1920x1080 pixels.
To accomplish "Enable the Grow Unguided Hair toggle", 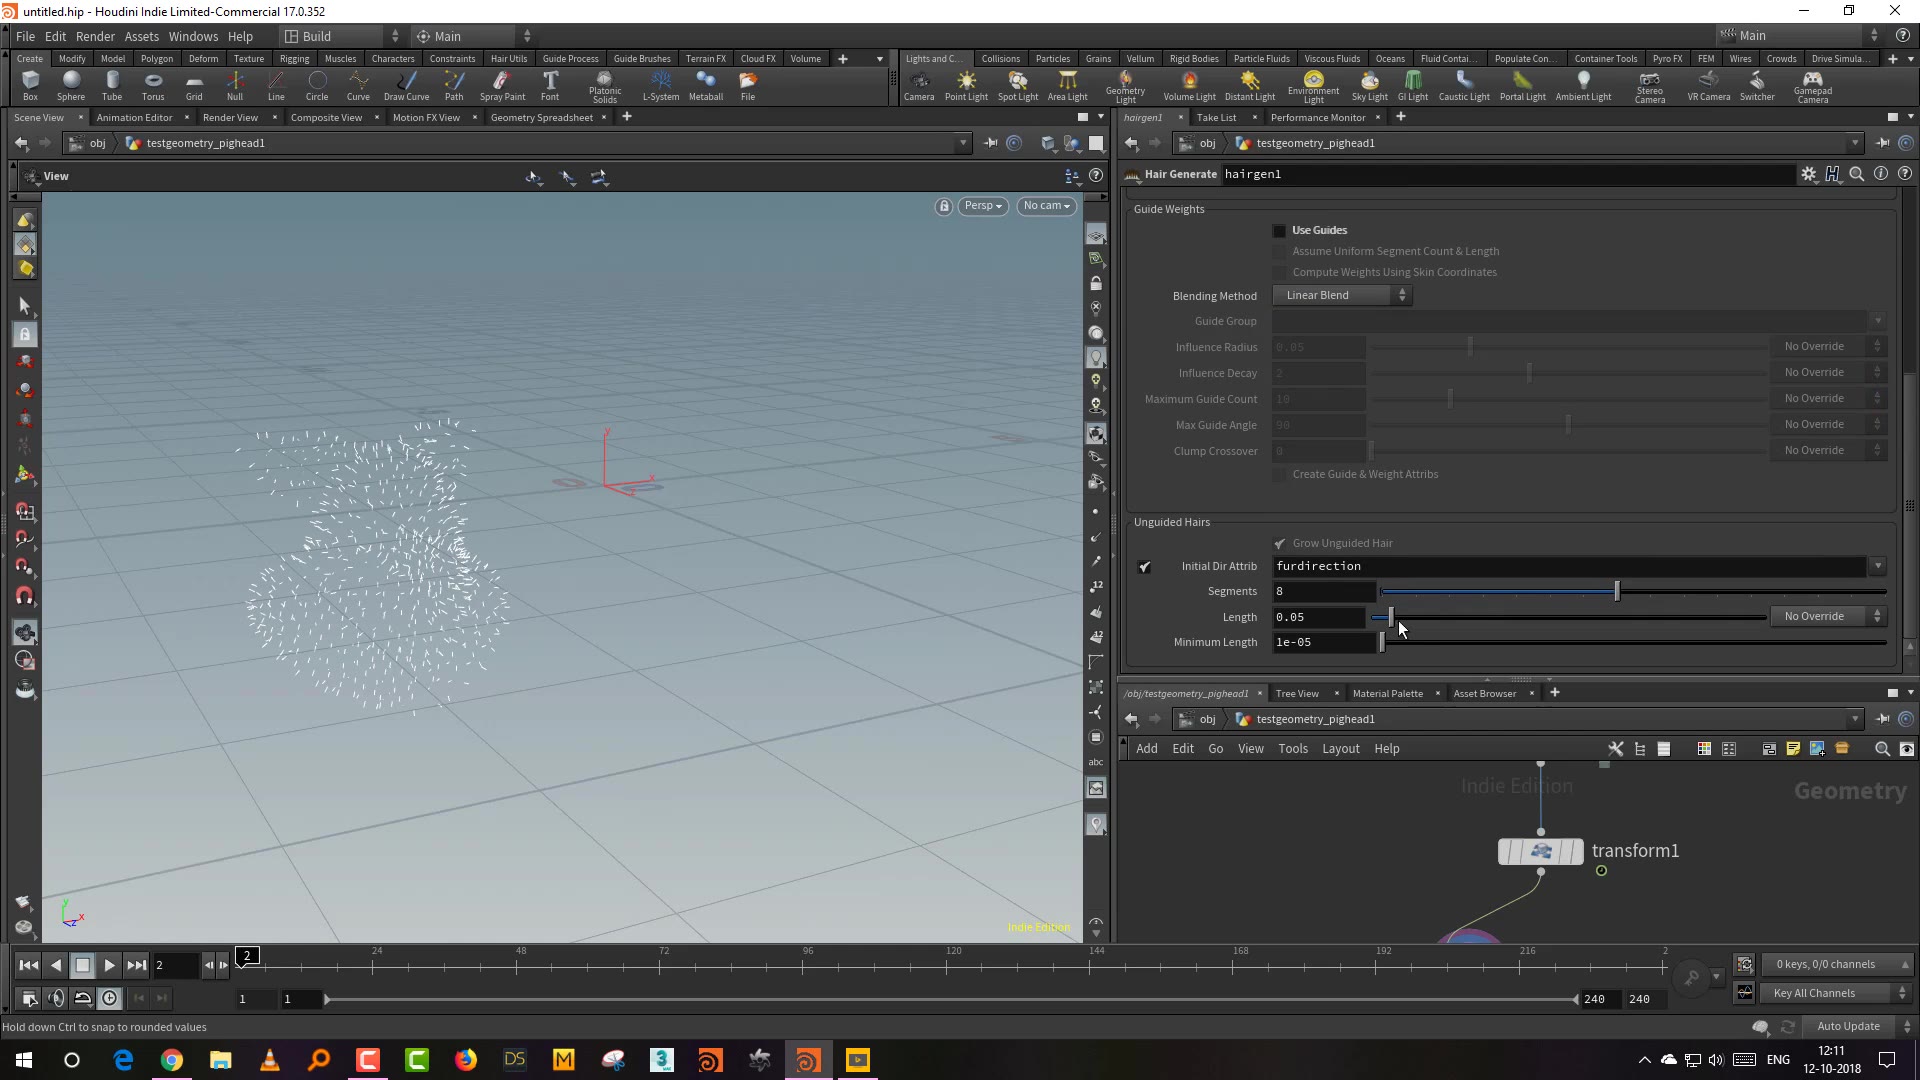I will 1278,542.
